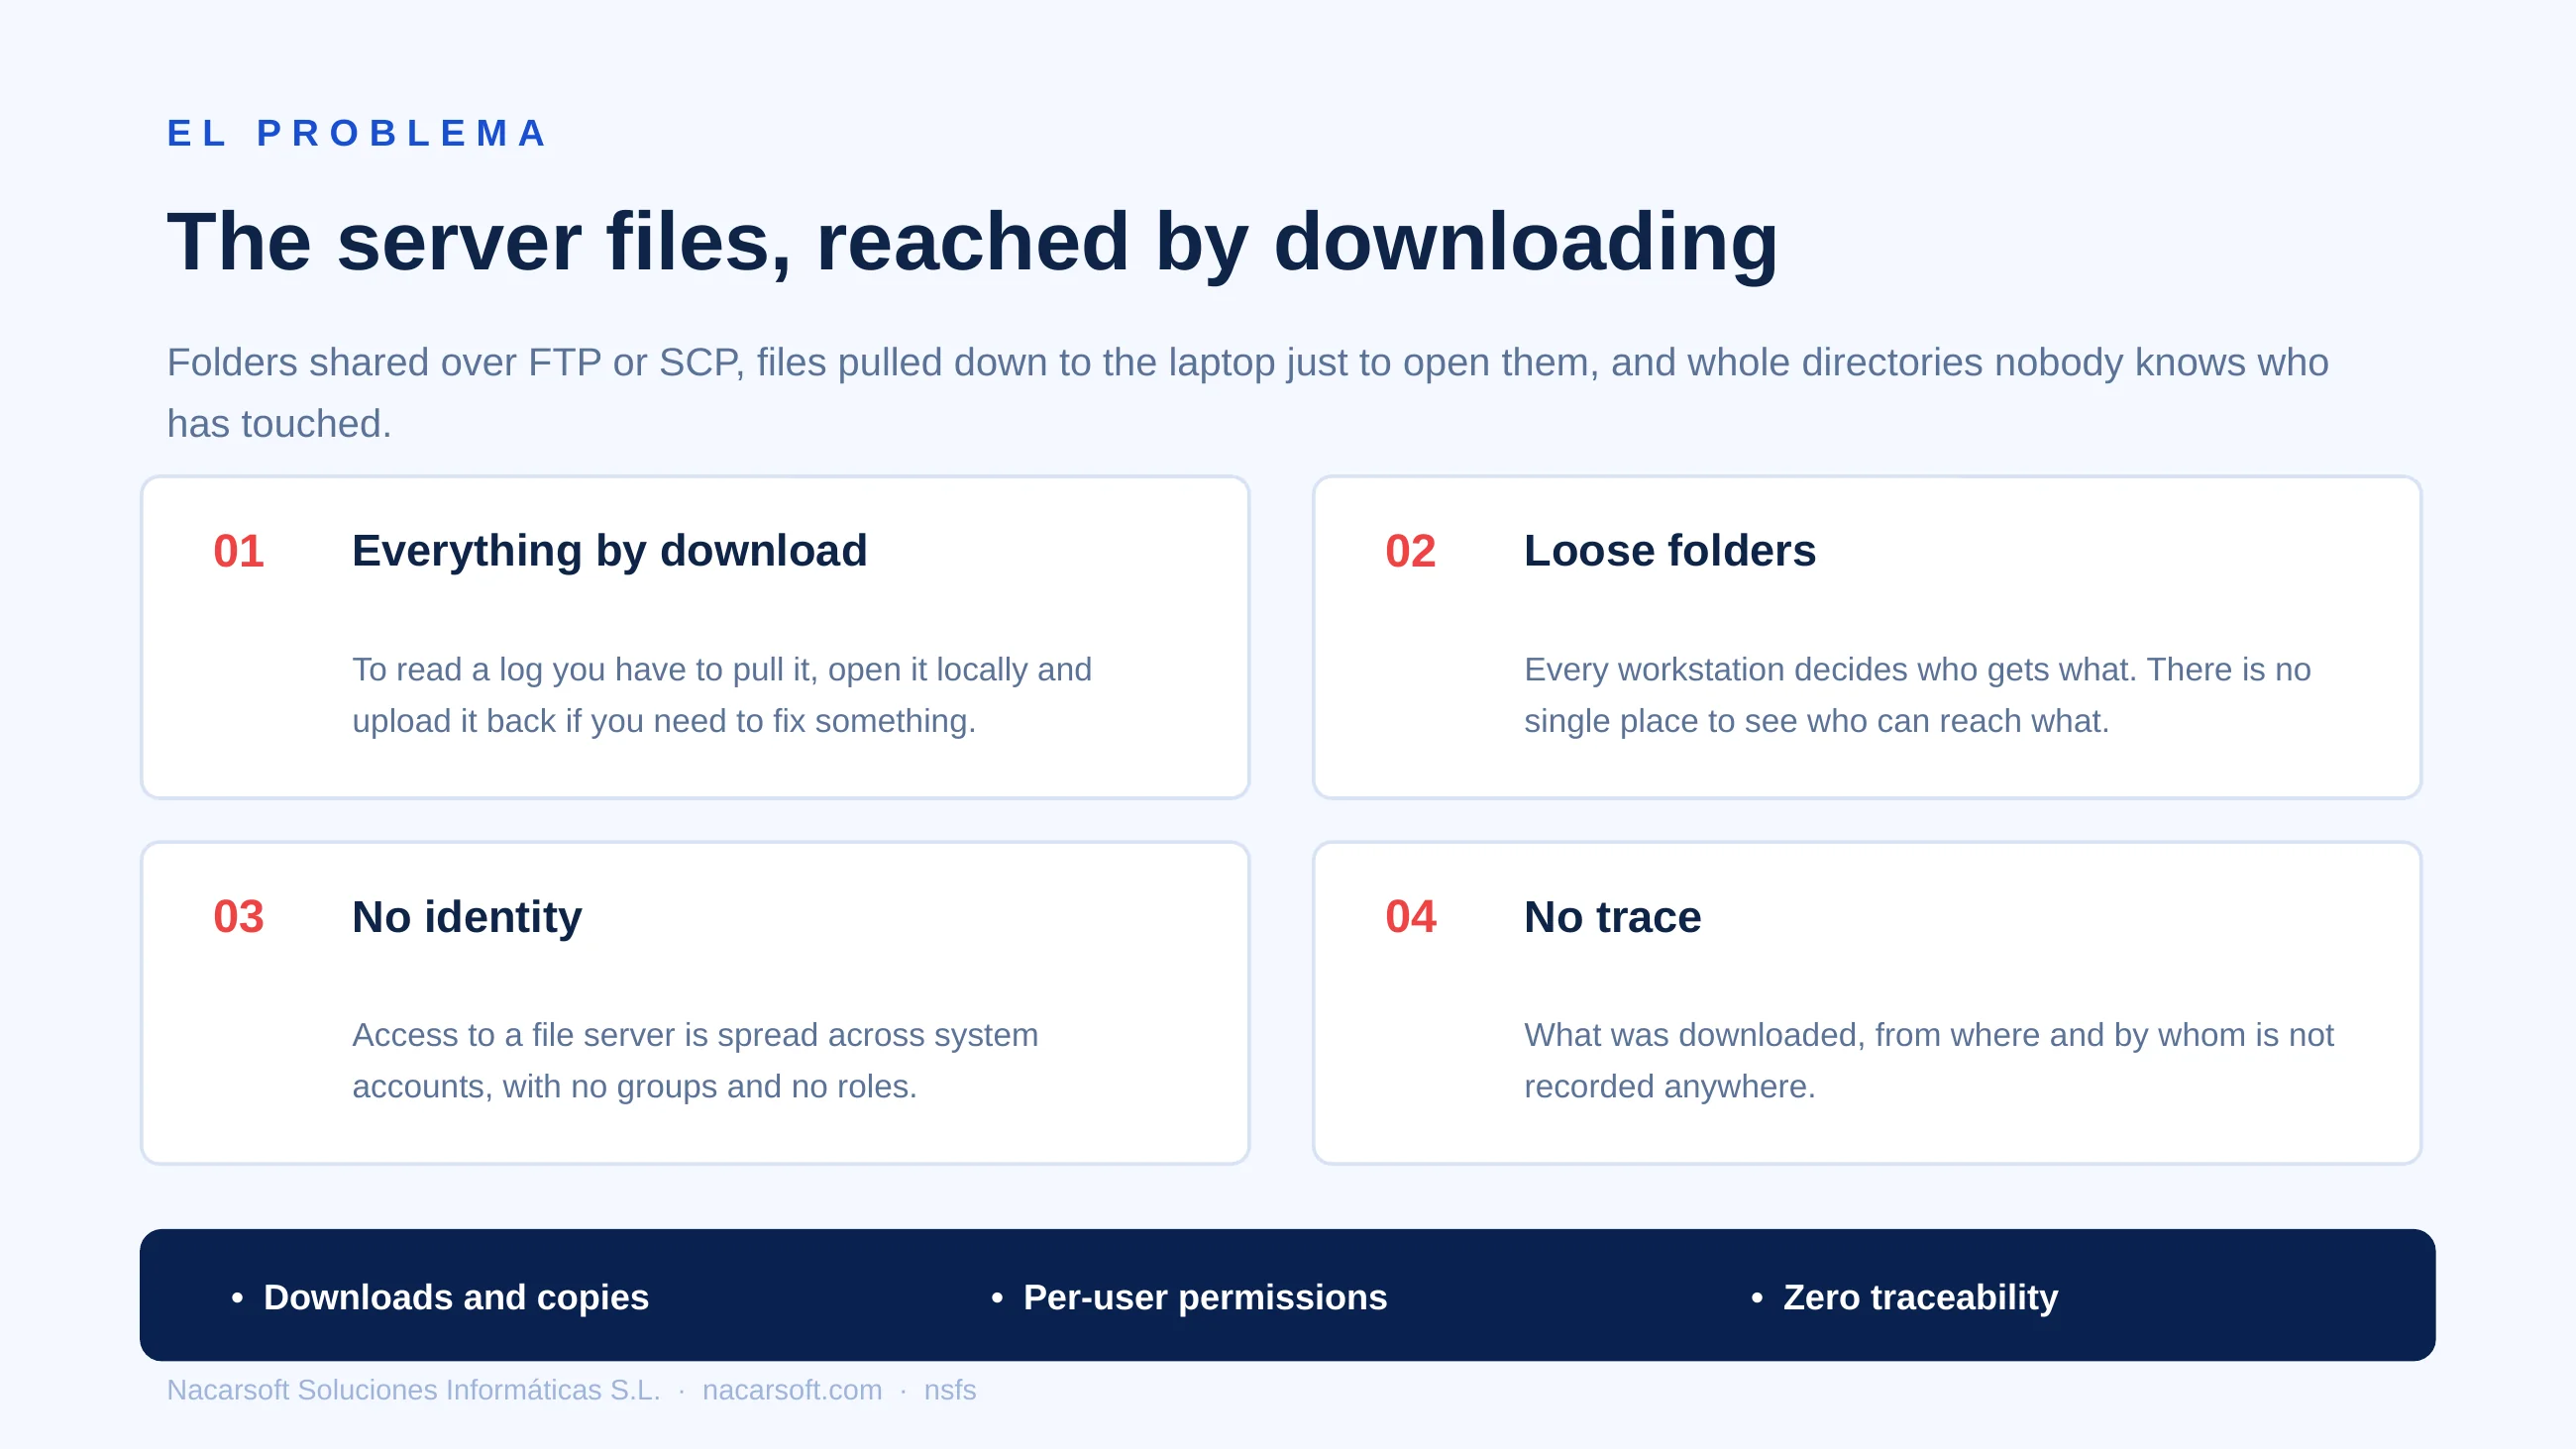Screen dimensions: 2576x1449
Task: Click the text "What was downloaded, from where"
Action: (x=1782, y=1035)
